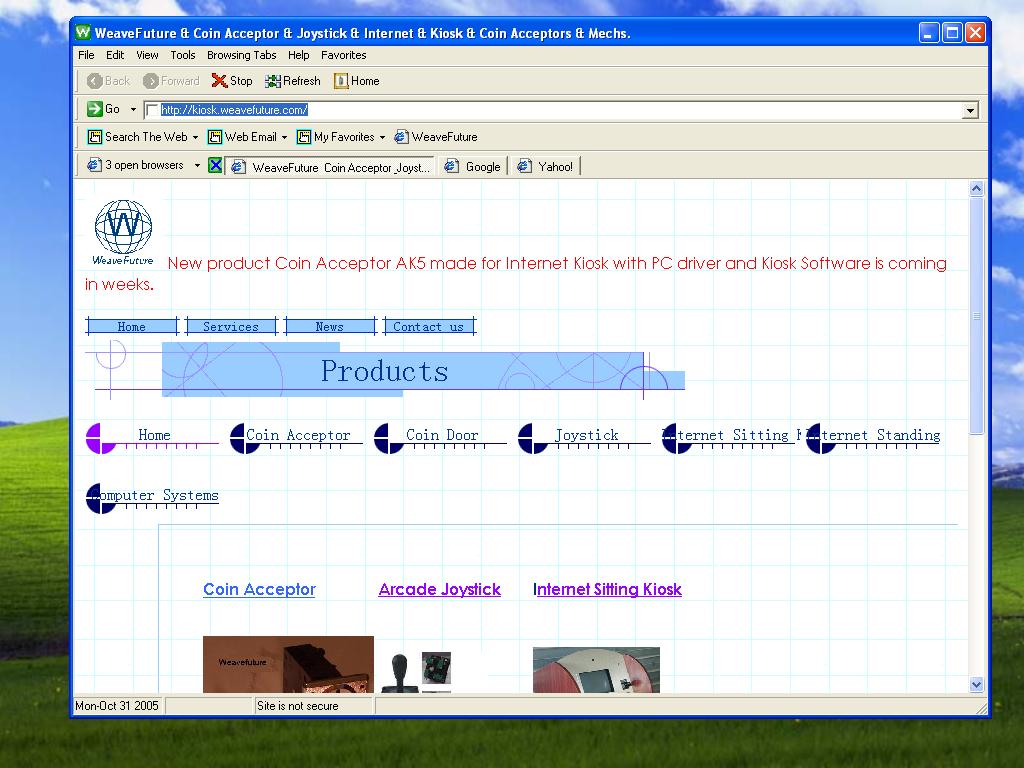
Task: Close the current tab with green X icon
Action: tap(215, 165)
